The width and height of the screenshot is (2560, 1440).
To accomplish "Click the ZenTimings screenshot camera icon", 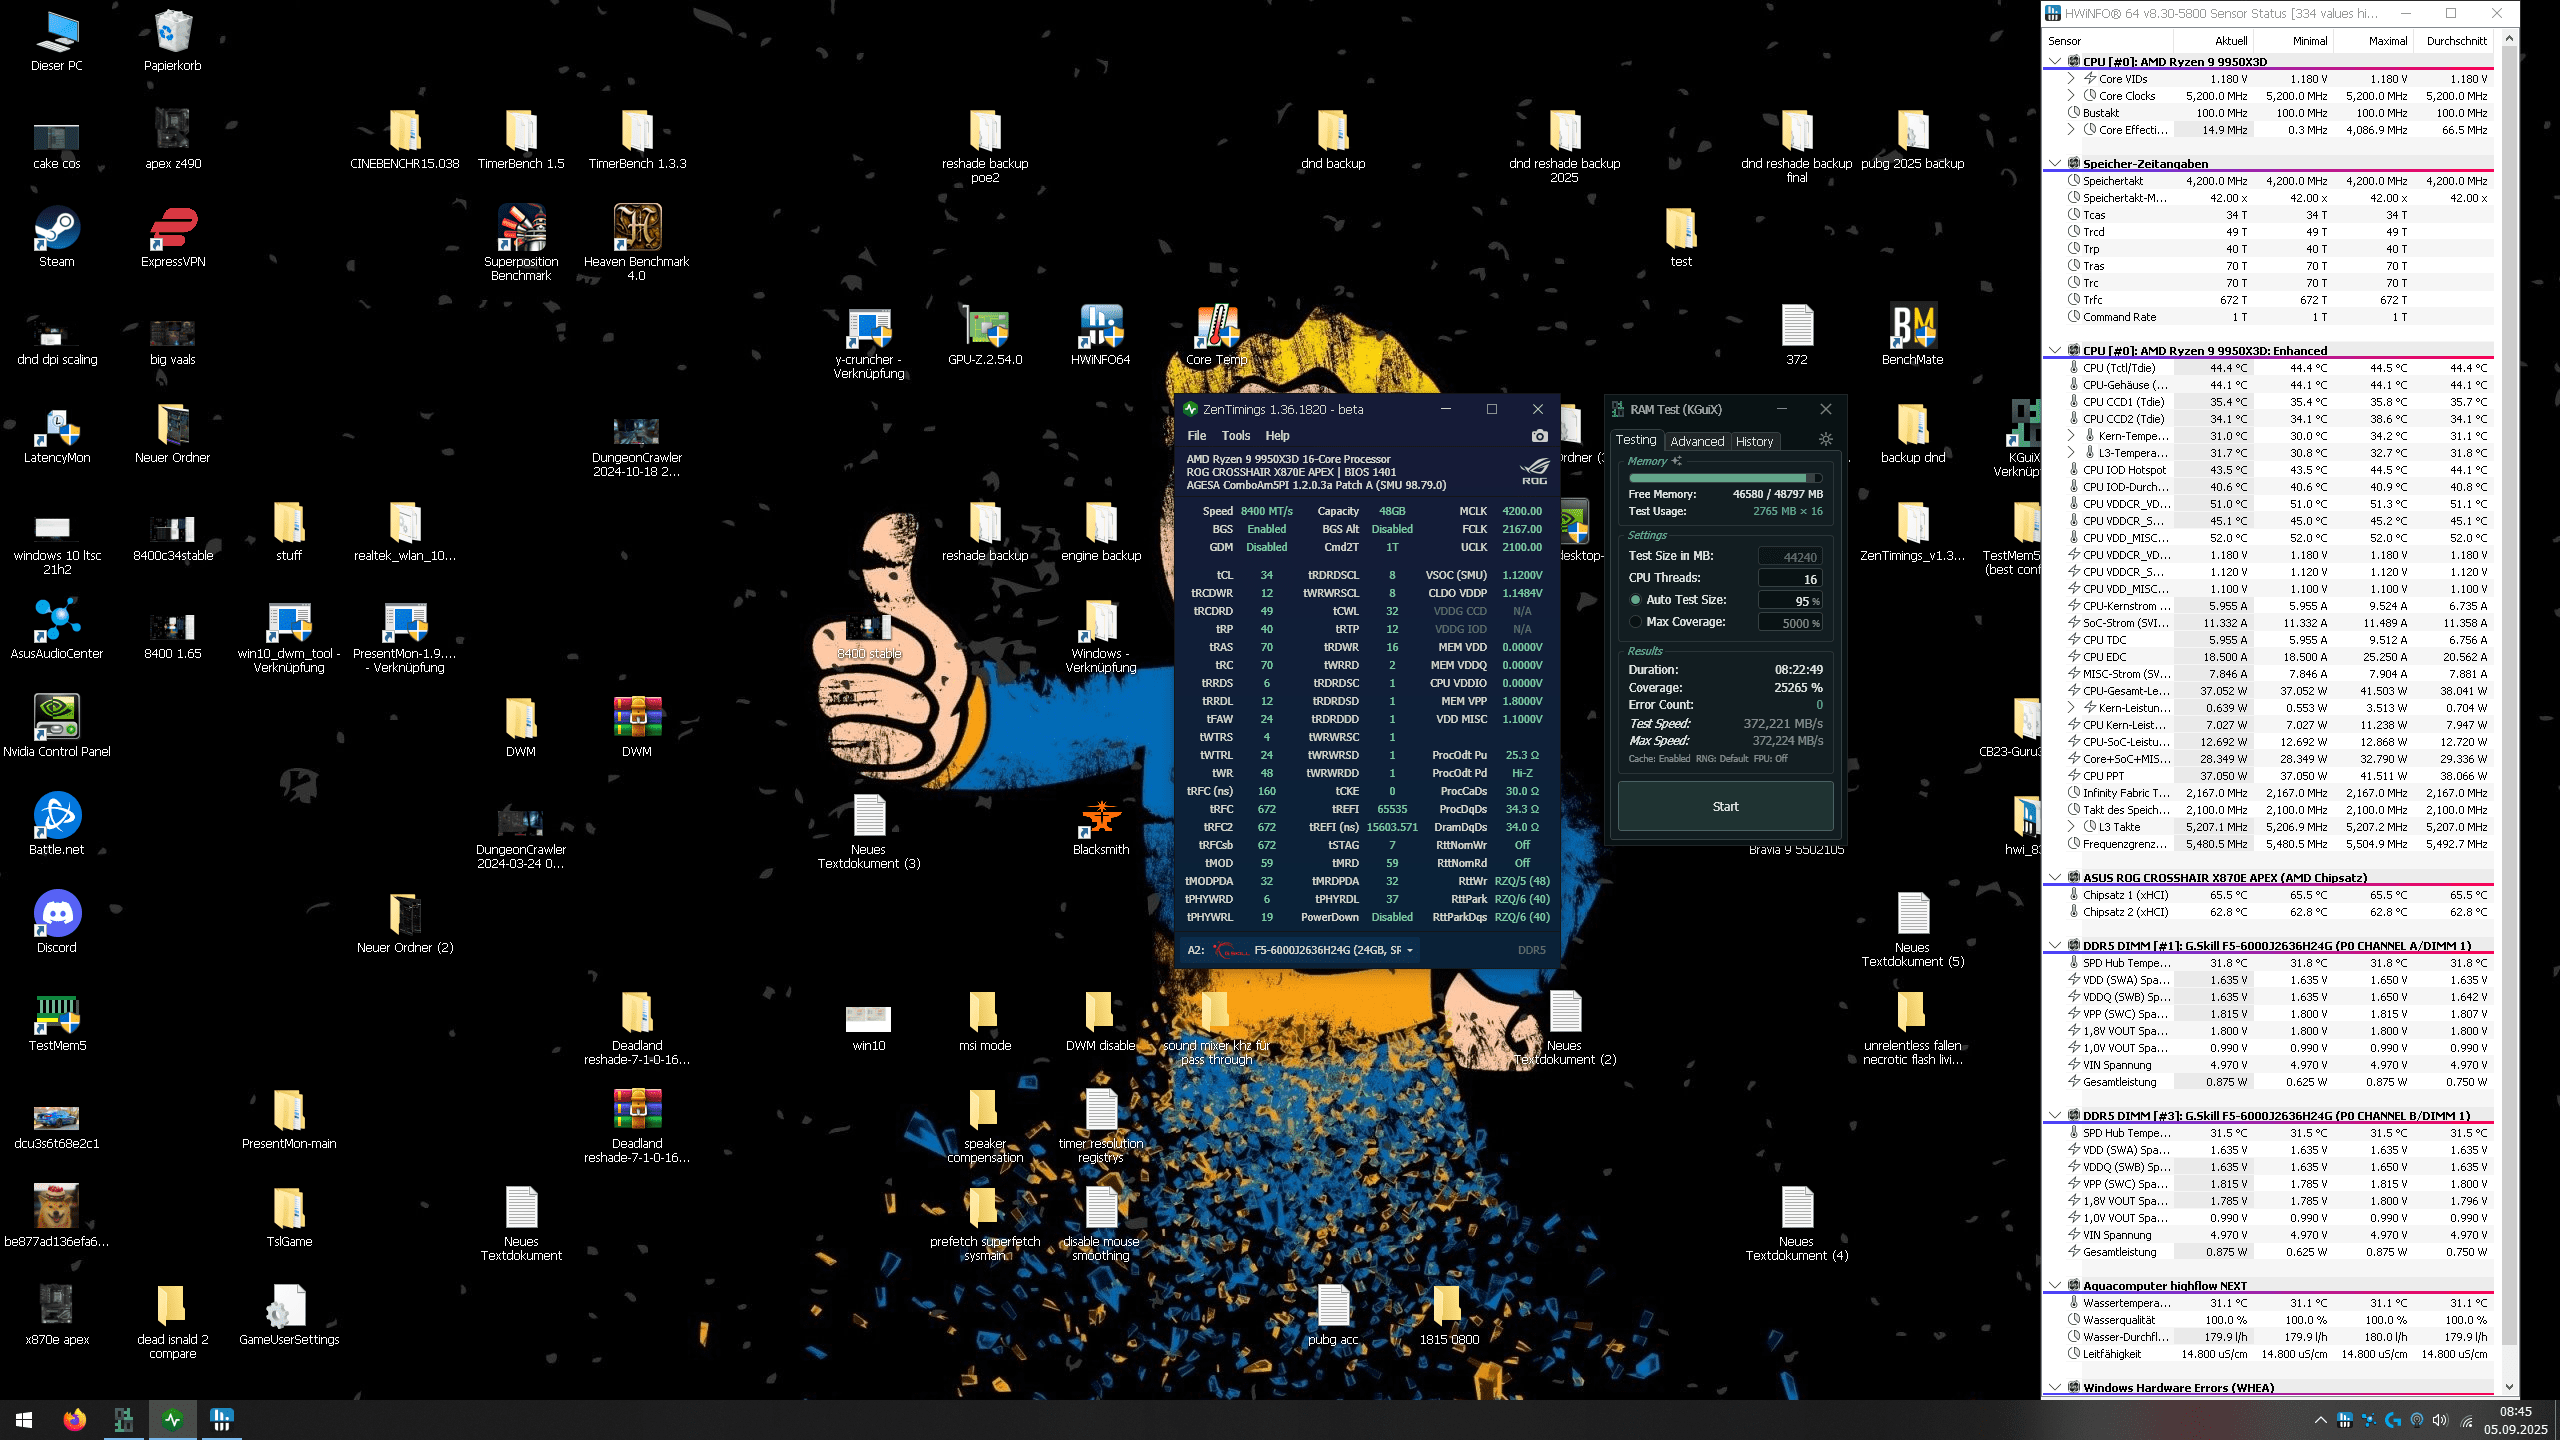I will click(1539, 436).
